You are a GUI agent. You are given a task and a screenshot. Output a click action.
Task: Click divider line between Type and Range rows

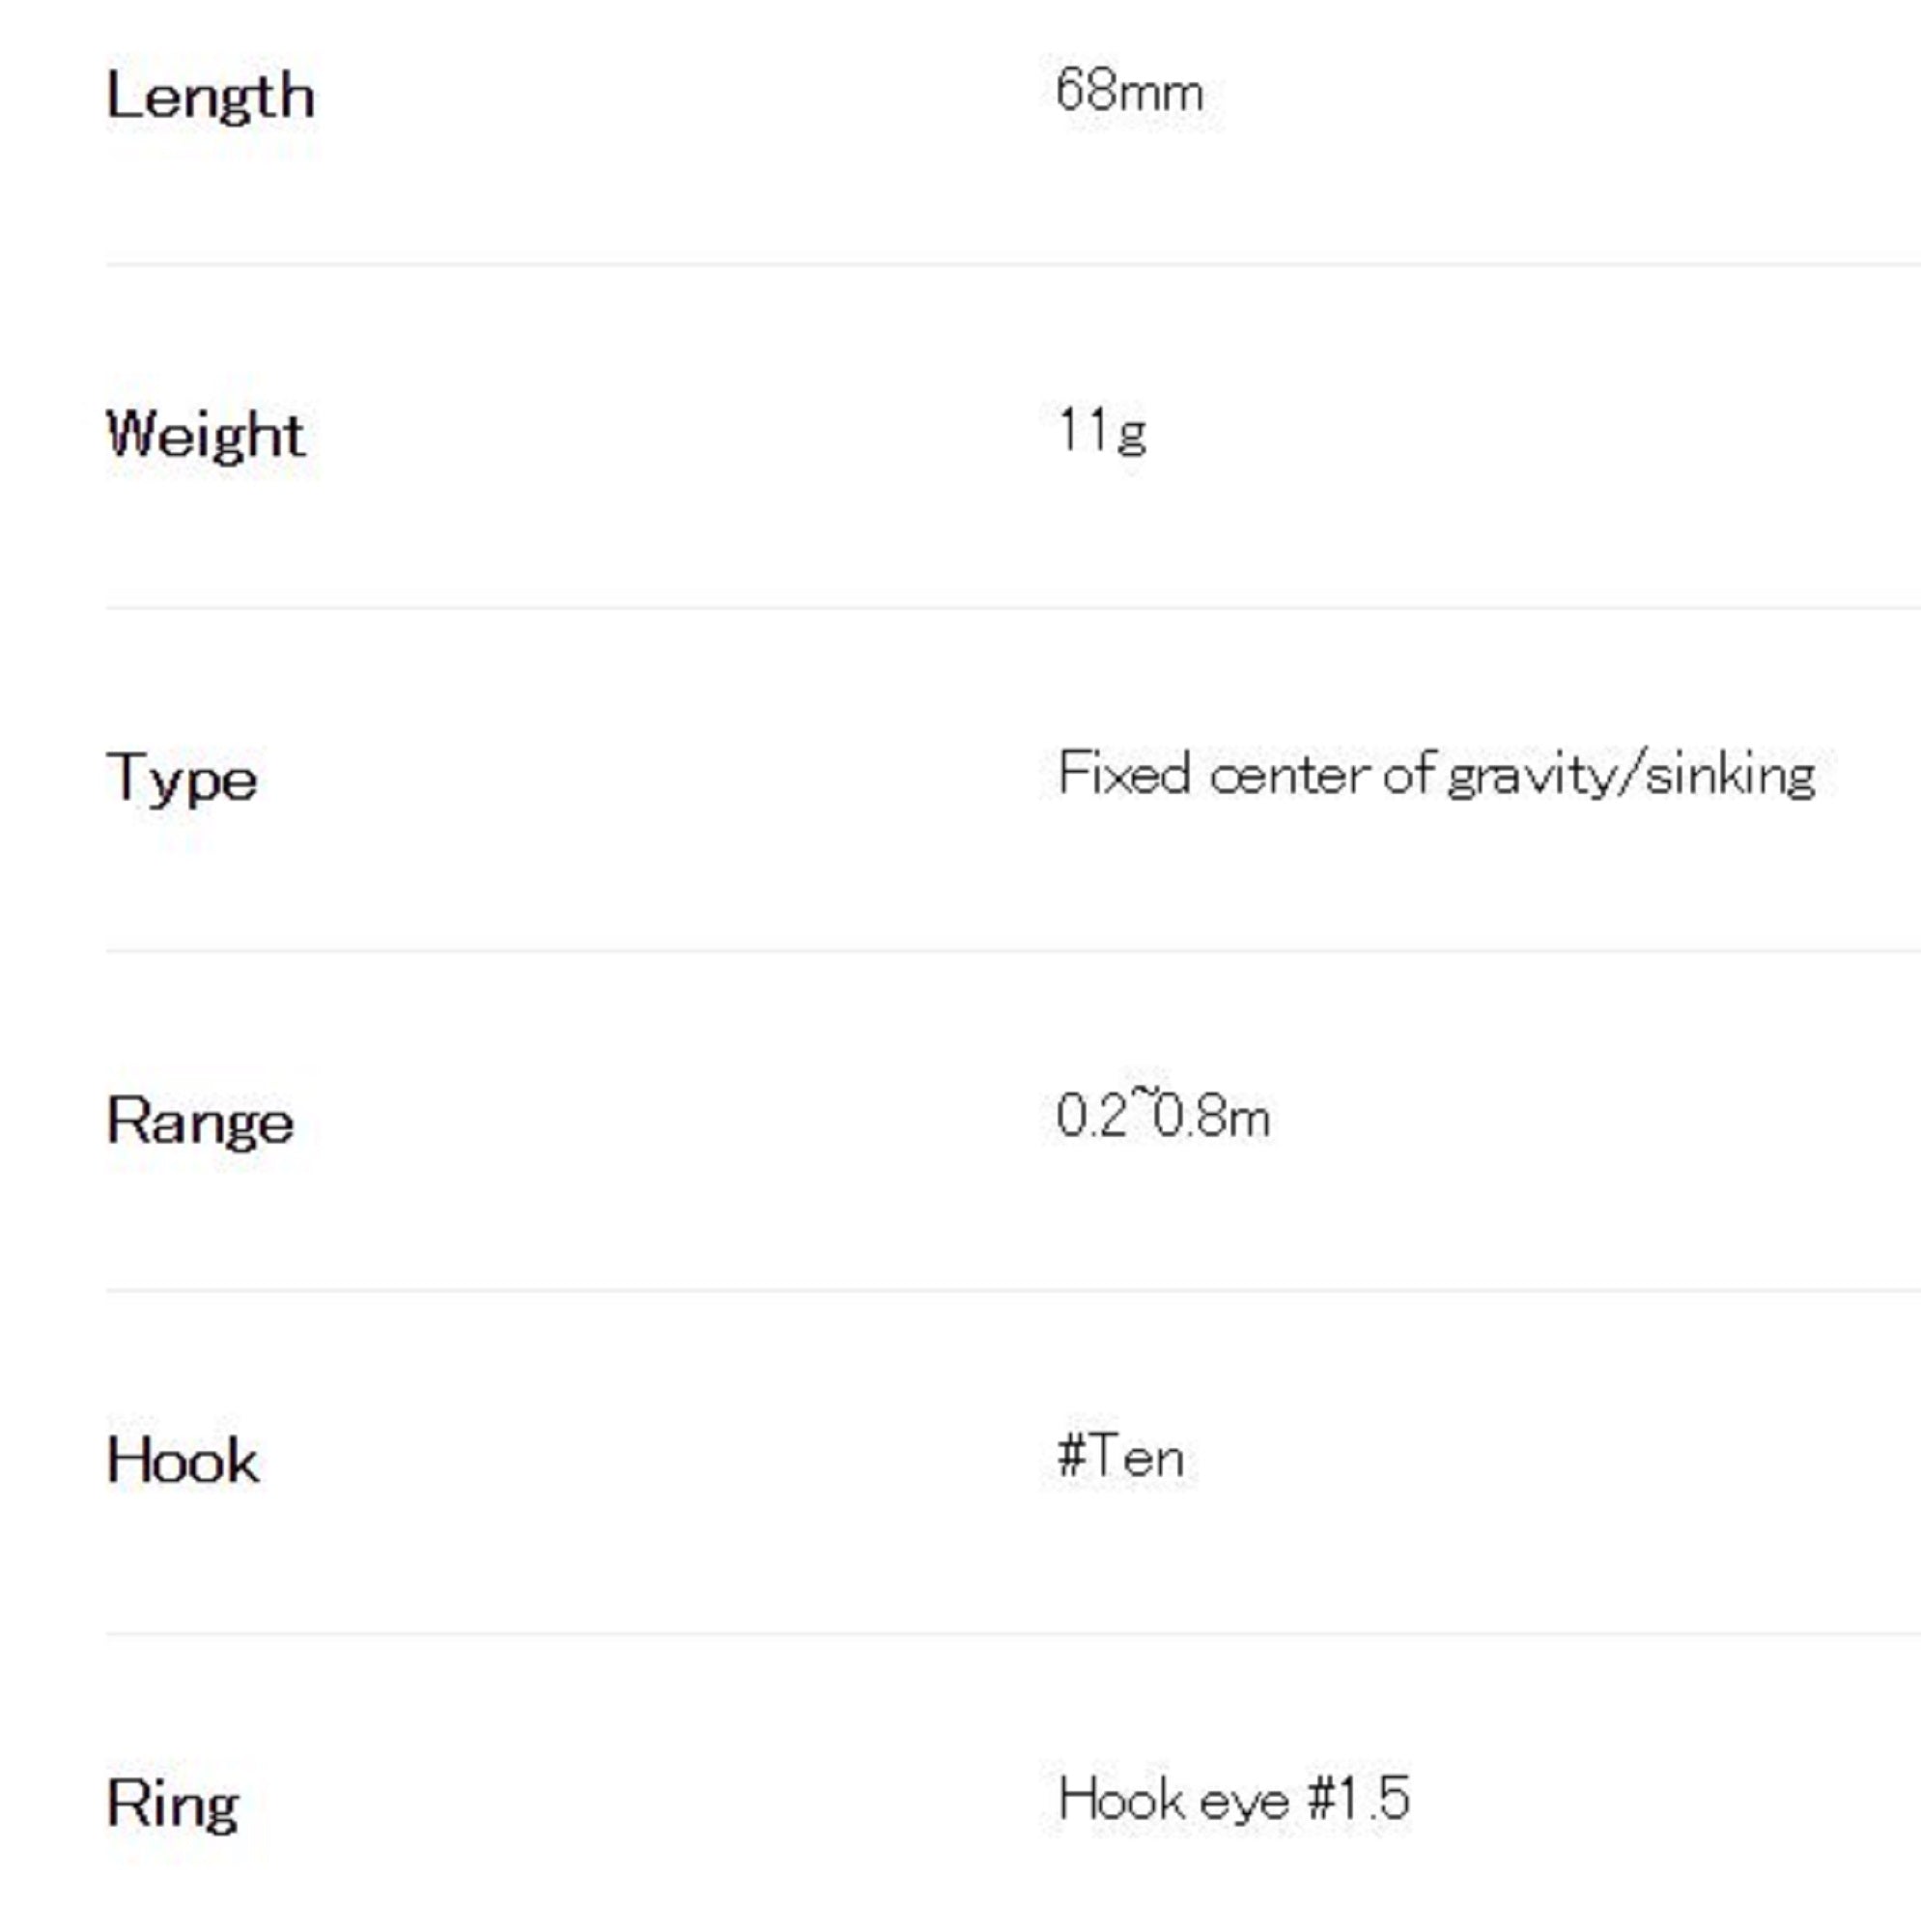[x=1010, y=951]
